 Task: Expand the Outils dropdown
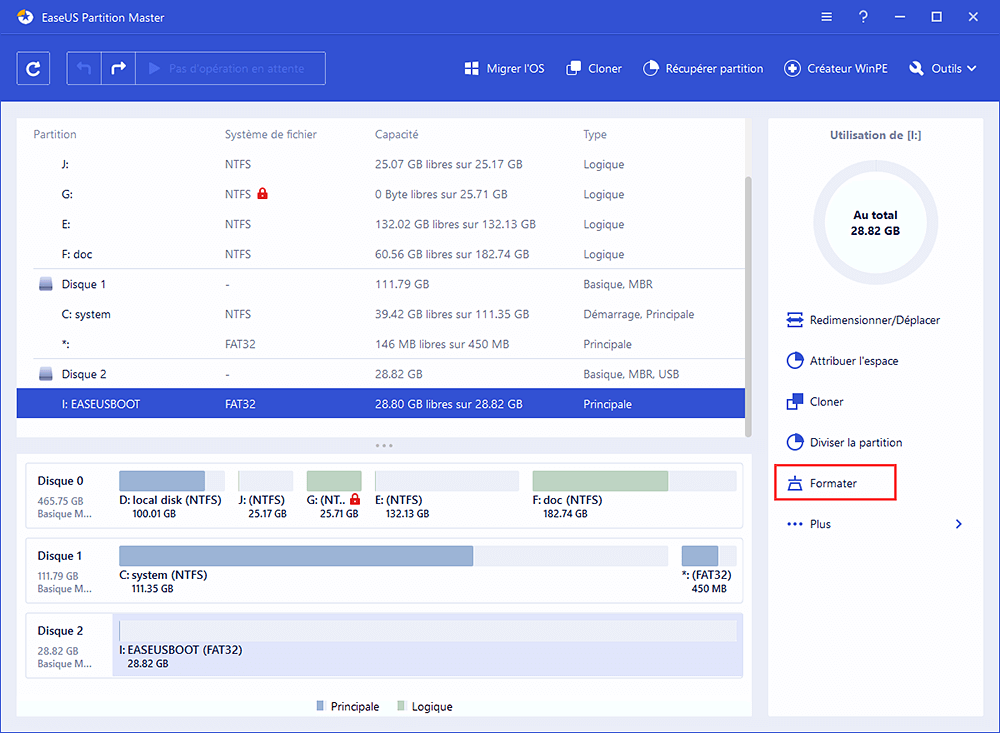click(x=943, y=68)
